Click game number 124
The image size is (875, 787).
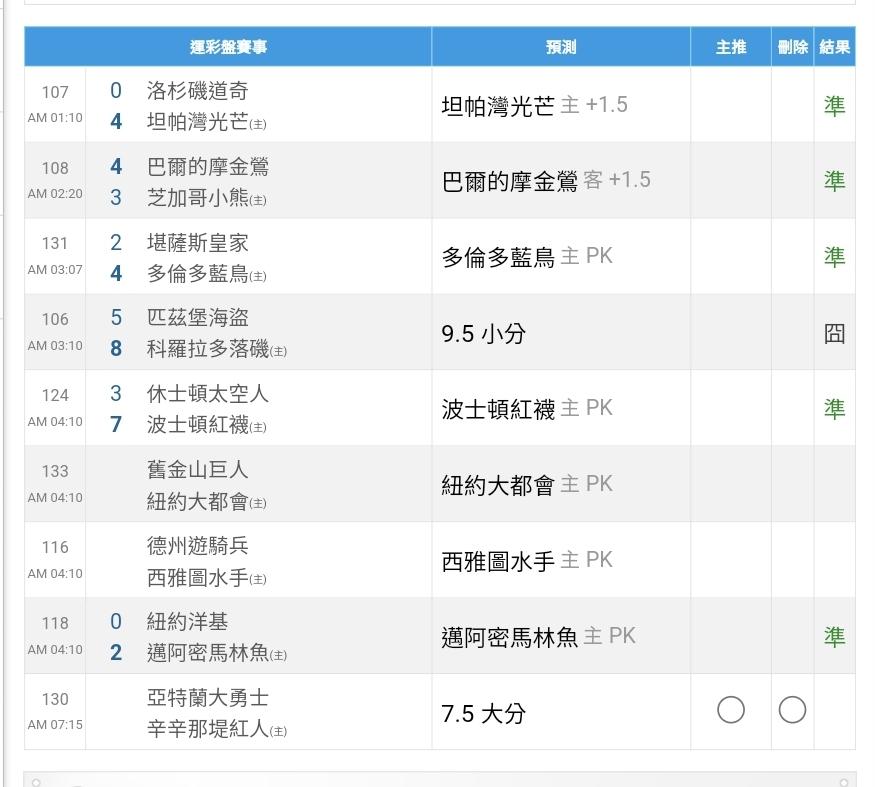55,395
